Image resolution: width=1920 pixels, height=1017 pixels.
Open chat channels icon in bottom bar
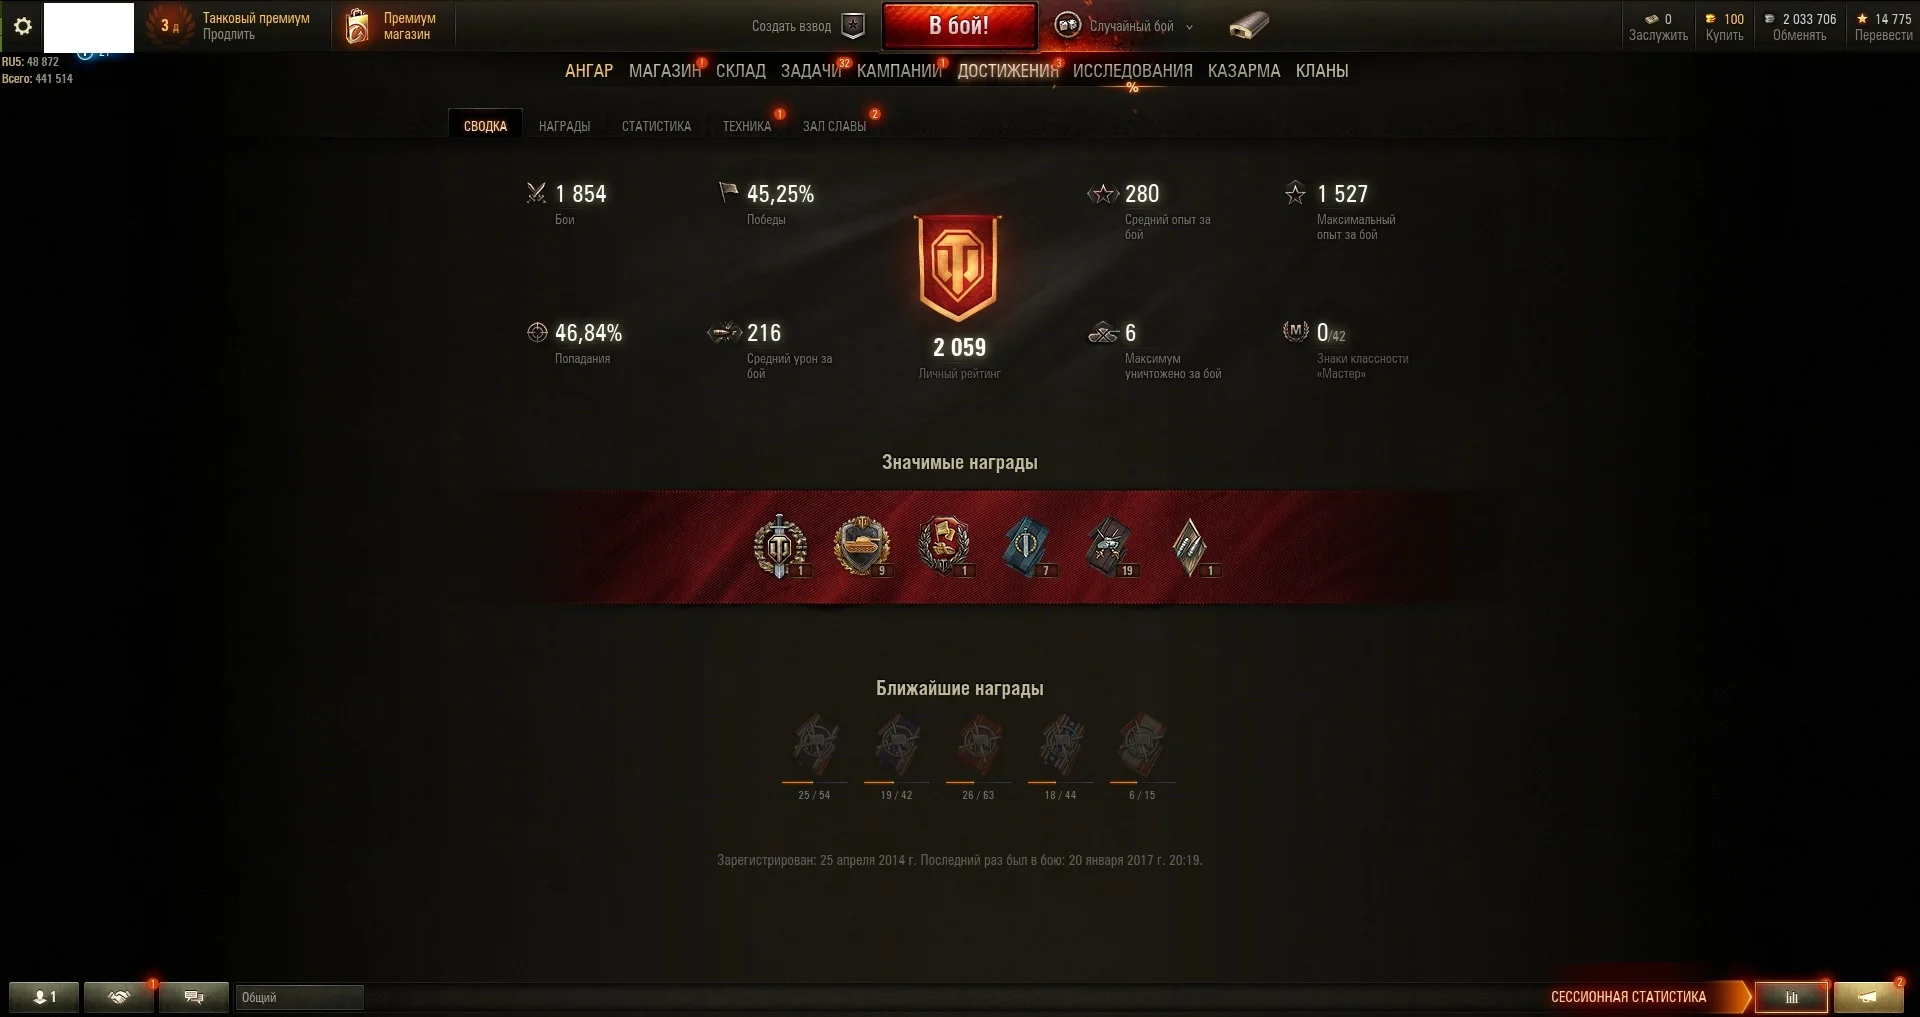(194, 997)
